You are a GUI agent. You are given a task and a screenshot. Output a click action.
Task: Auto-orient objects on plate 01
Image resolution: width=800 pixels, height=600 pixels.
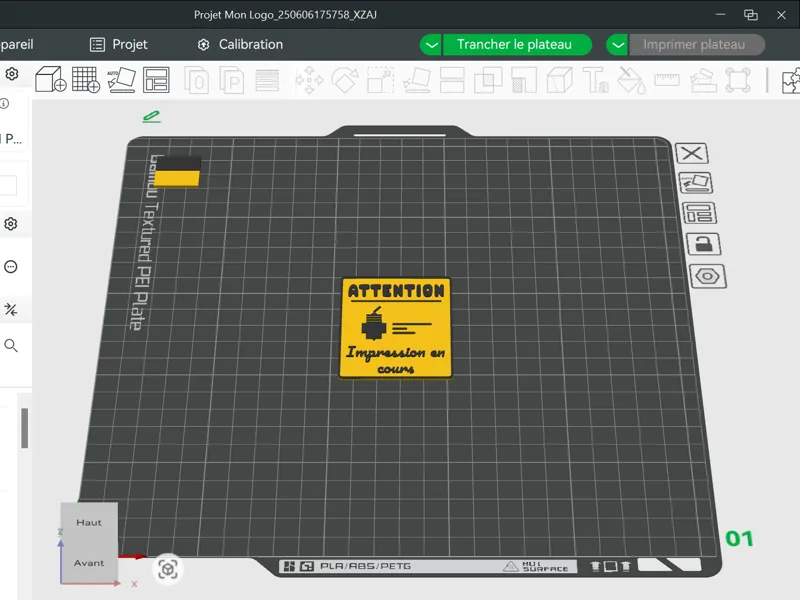click(x=696, y=183)
